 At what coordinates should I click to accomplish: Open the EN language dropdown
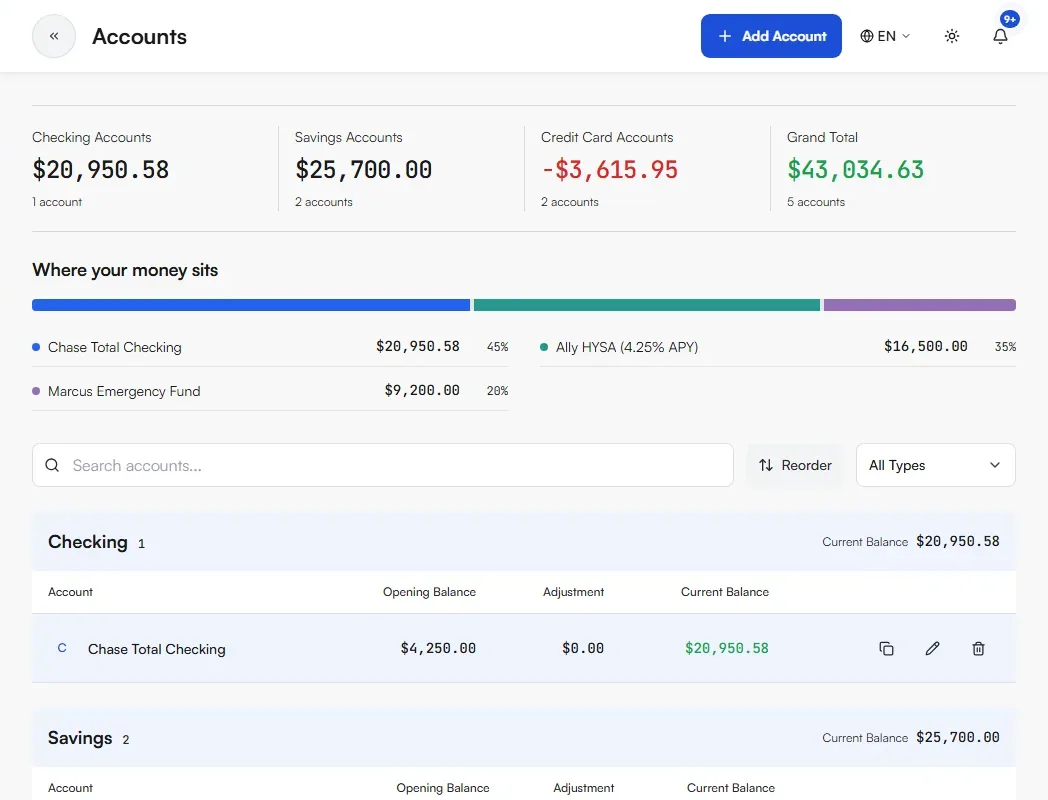pyautogui.click(x=885, y=36)
